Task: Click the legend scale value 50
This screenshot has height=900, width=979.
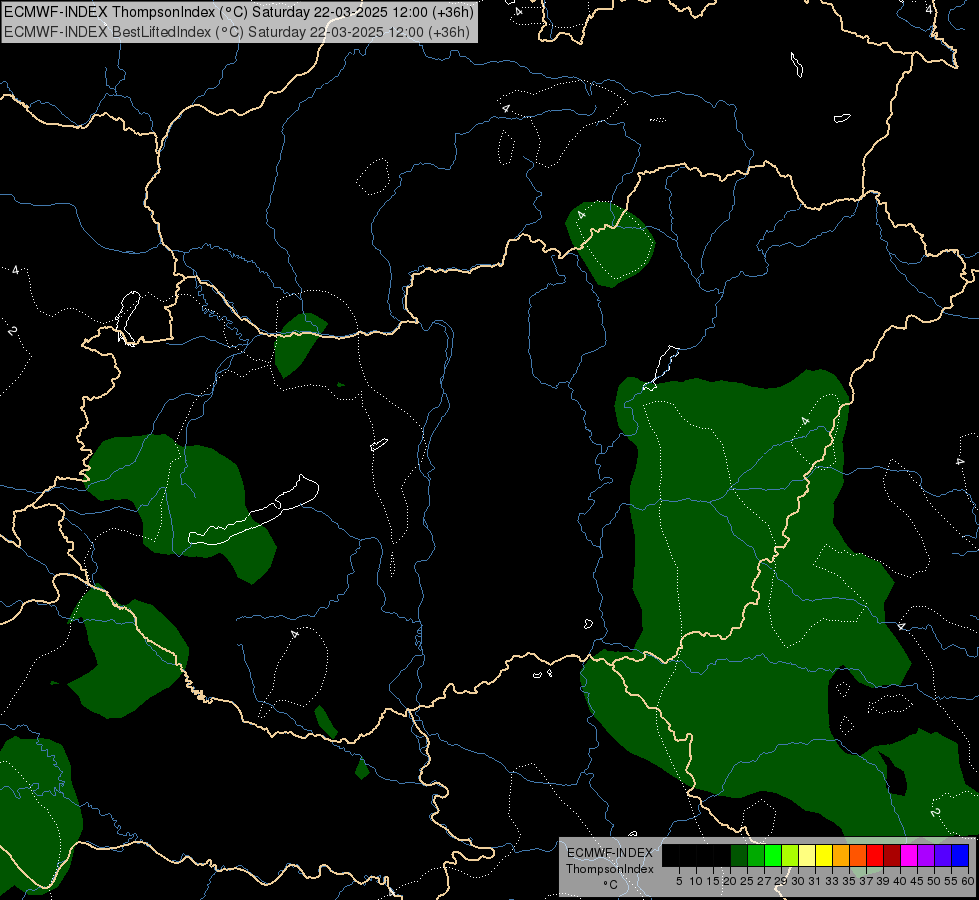Action: 935,881
